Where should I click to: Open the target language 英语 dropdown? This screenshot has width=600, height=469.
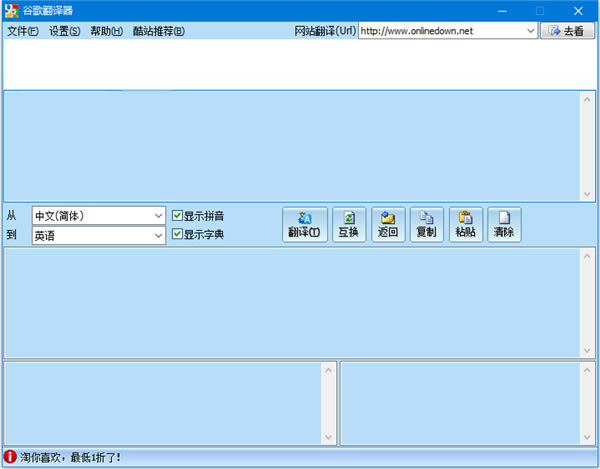99,235
